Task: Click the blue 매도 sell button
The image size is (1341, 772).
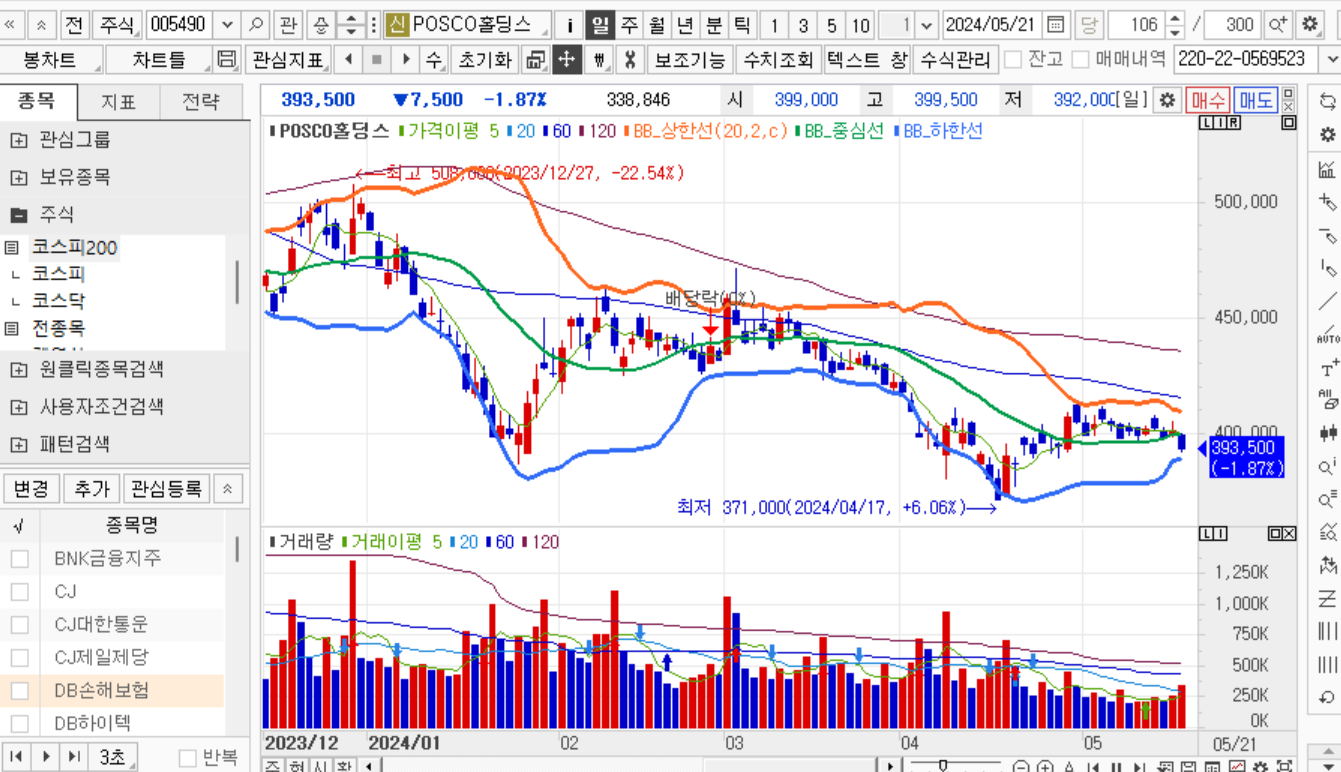Action: pos(1255,100)
